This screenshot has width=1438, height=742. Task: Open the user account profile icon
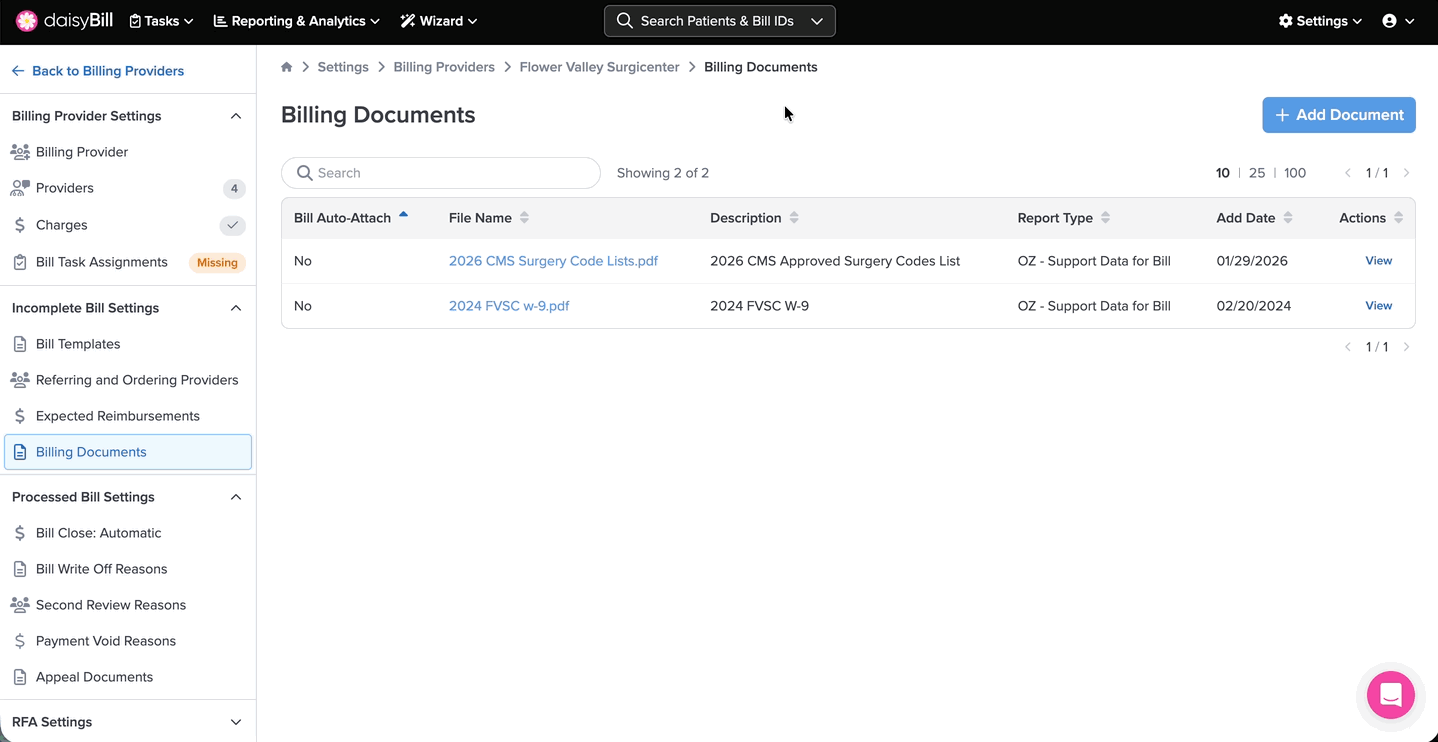coord(1389,21)
